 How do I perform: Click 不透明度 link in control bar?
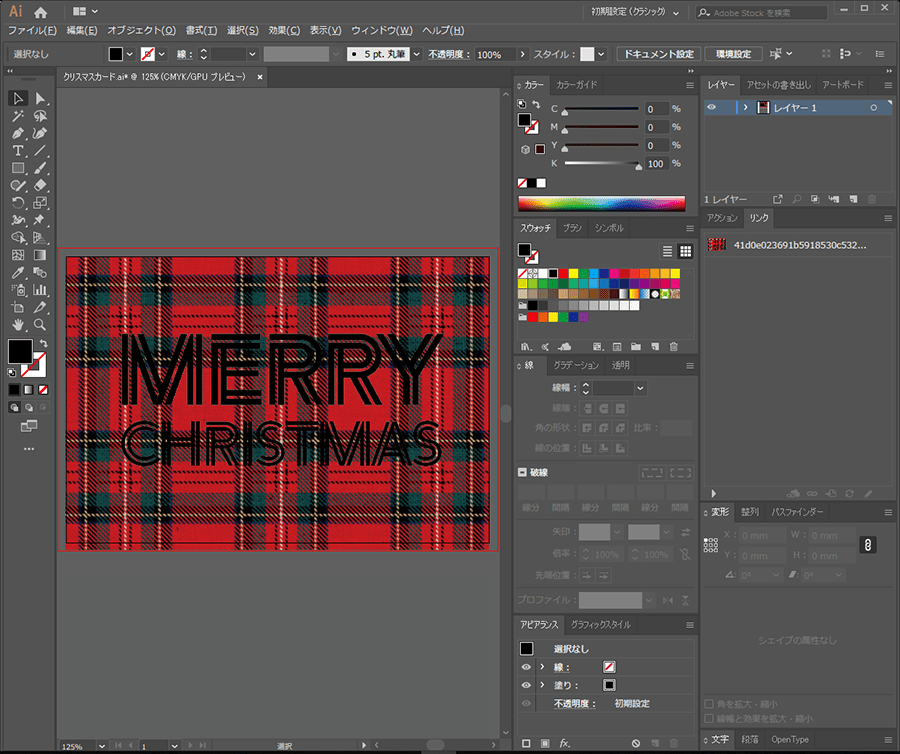[x=449, y=54]
